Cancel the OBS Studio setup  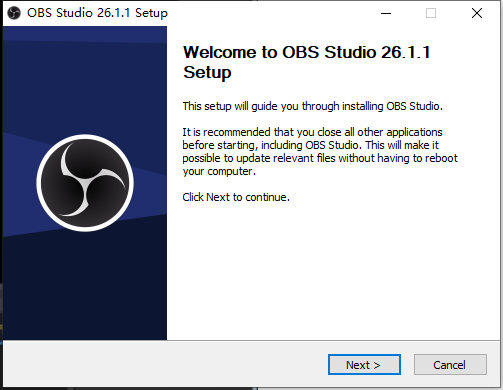(450, 365)
